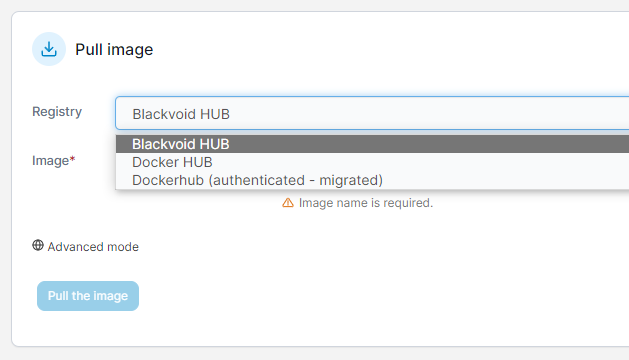
Task: Click the Pull image heading text
Action: coord(114,50)
